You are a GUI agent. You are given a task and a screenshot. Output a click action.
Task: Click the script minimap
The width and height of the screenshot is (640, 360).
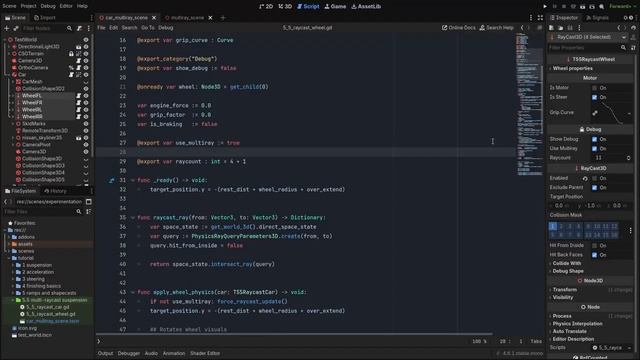[x=529, y=104]
